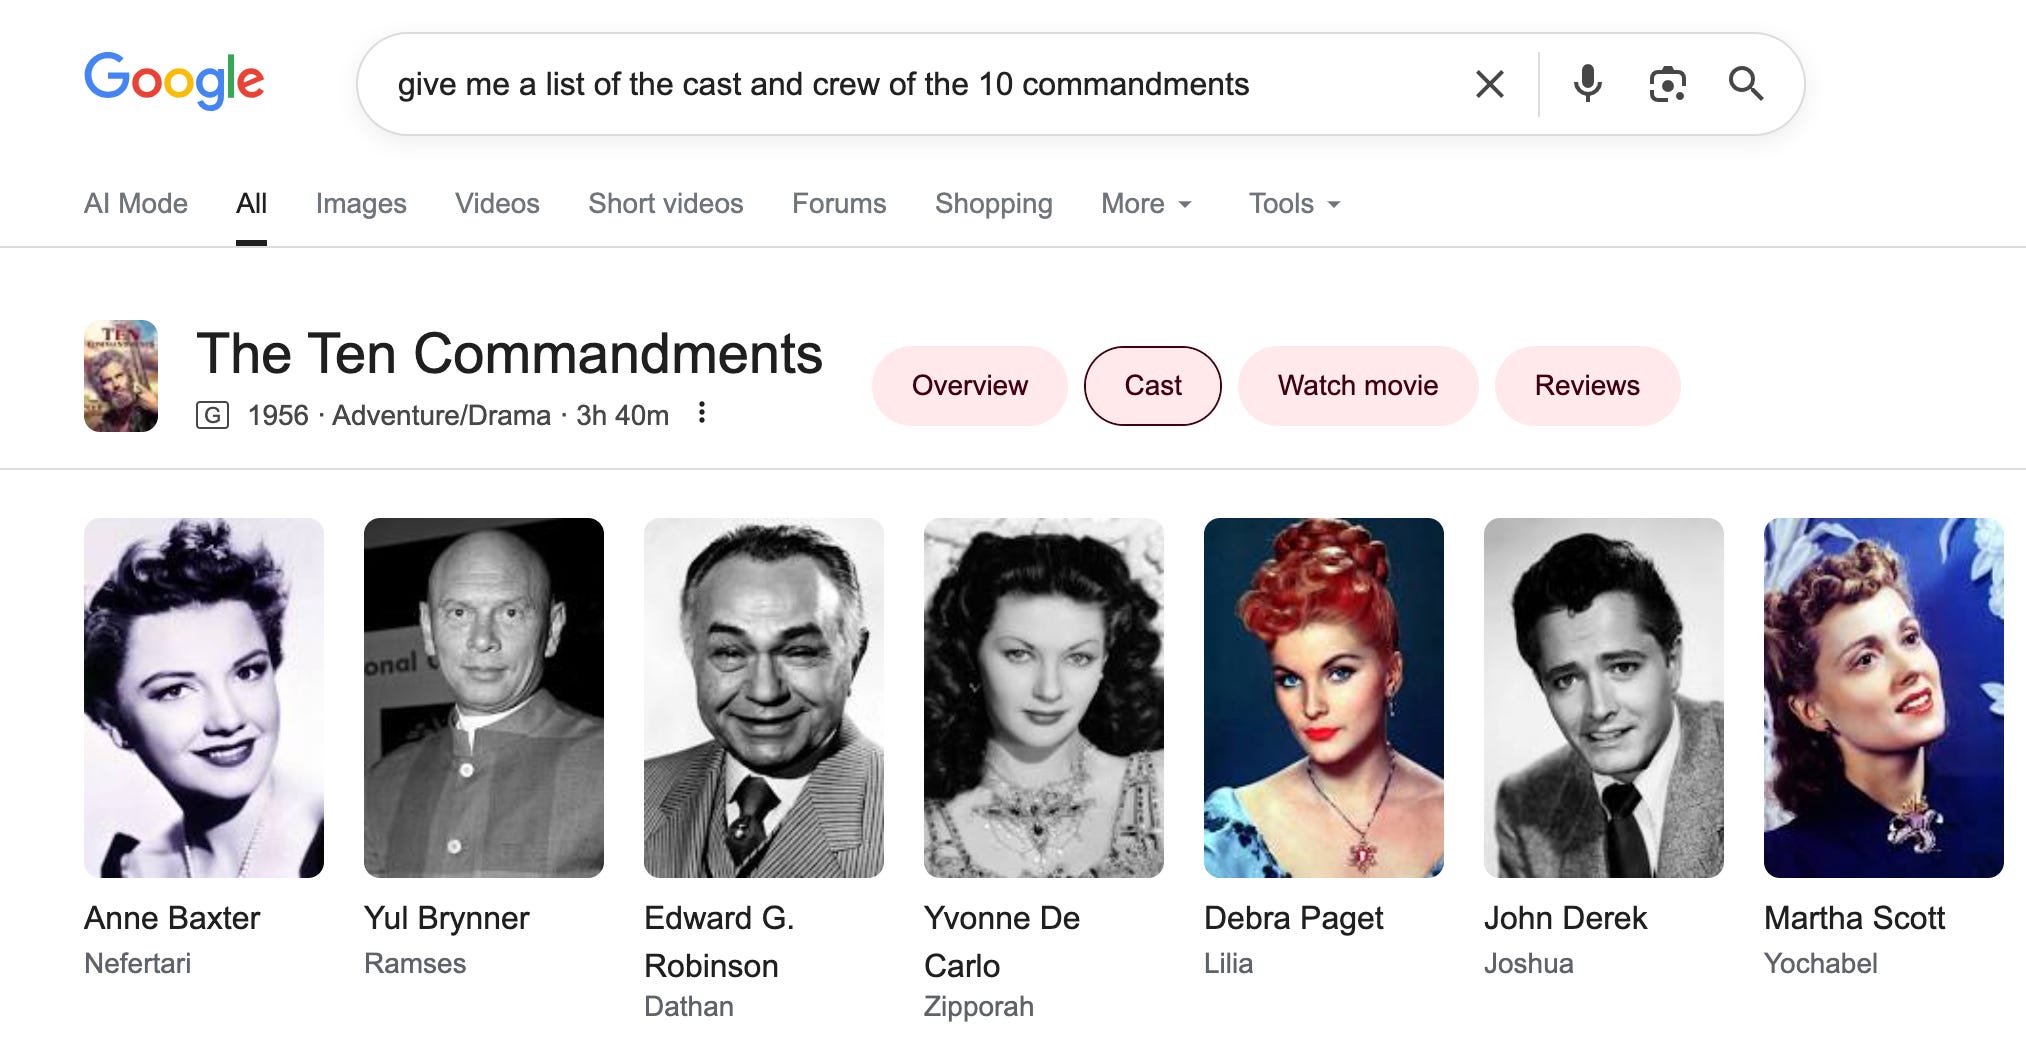Switch to the Shopping tab

tap(994, 204)
